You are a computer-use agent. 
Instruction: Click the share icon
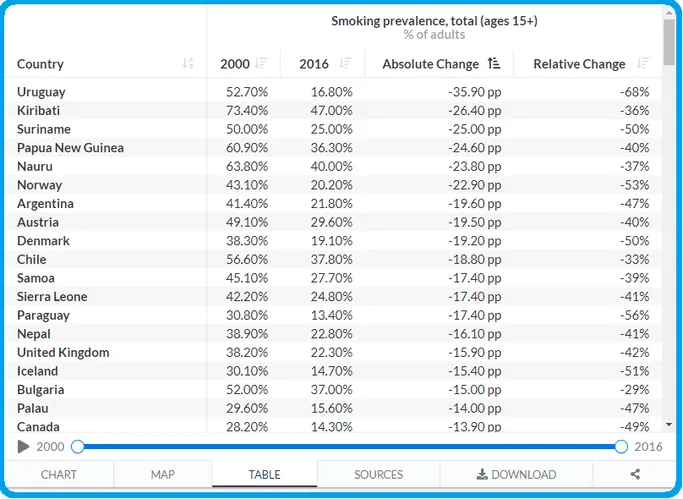pos(635,474)
